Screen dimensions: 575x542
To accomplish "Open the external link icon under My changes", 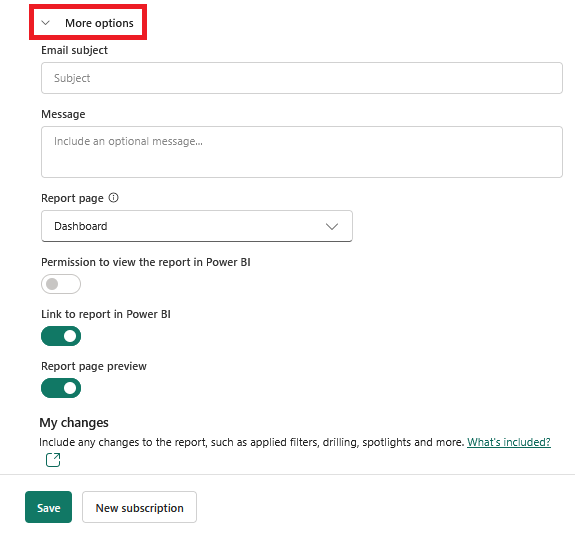I will (53, 460).
